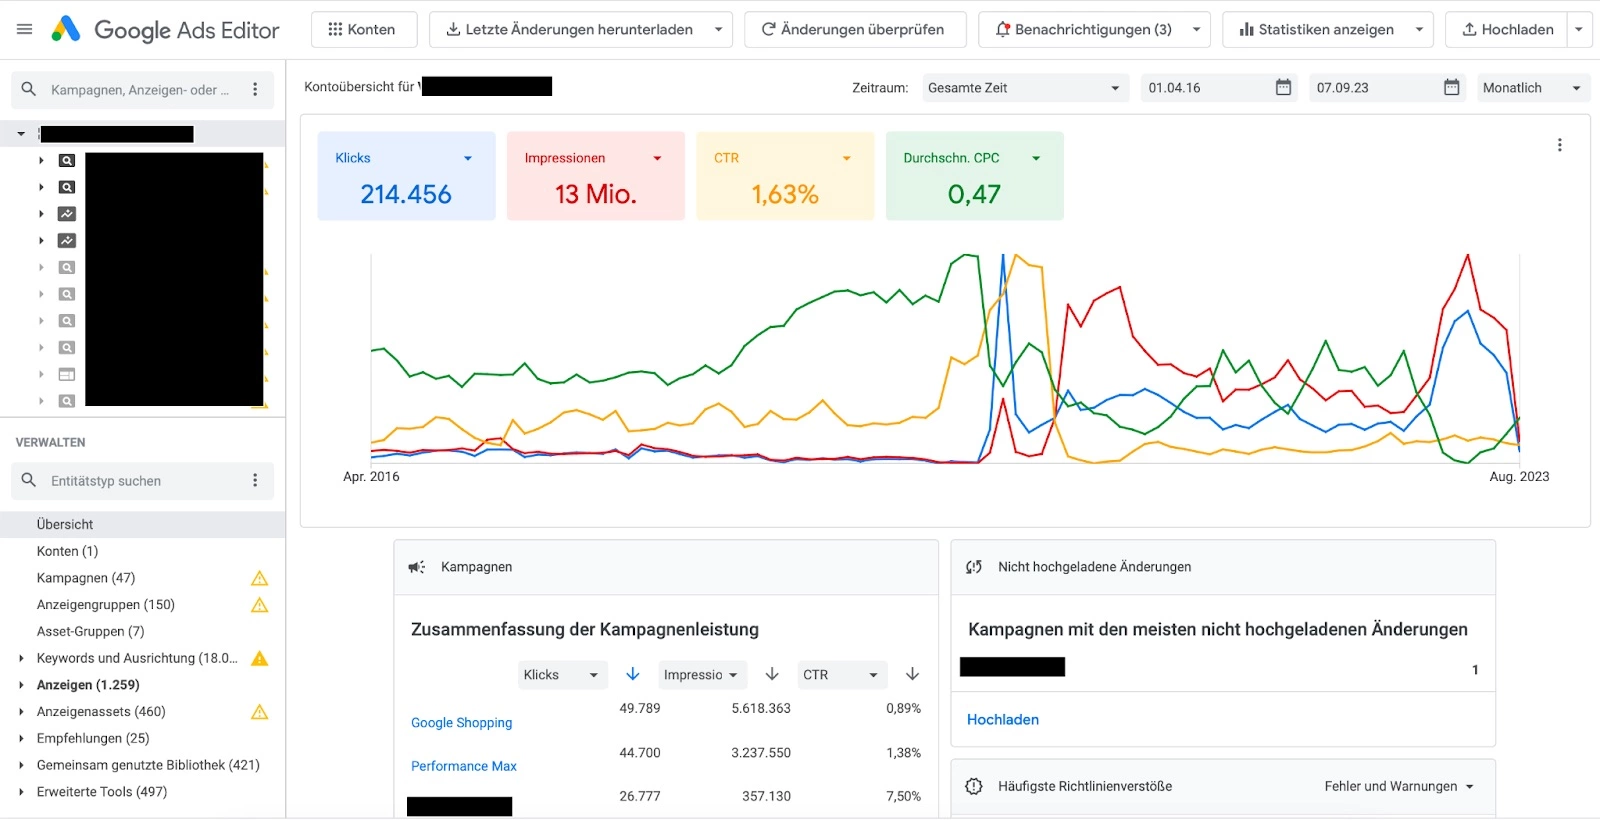Viewport: 1600px width, 820px height.
Task: Expand the Benachrichtigungen dropdown arrow
Action: coord(1196,30)
